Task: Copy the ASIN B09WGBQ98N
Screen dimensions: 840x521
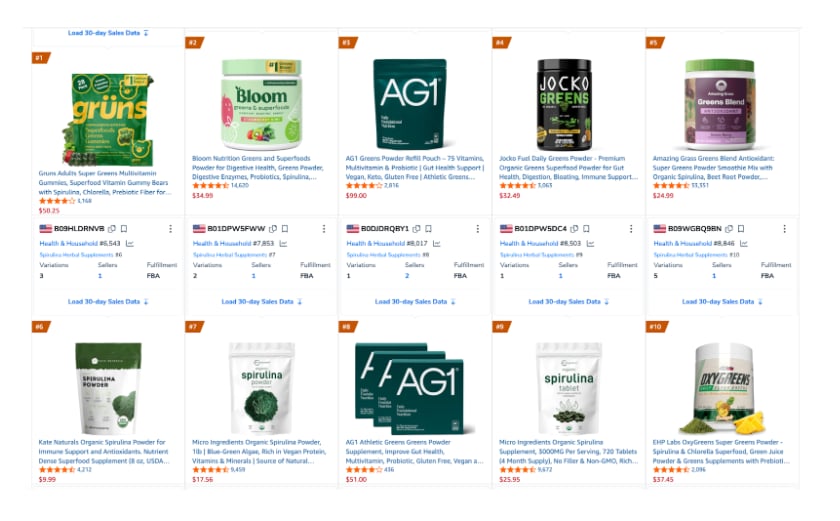Action: (729, 229)
